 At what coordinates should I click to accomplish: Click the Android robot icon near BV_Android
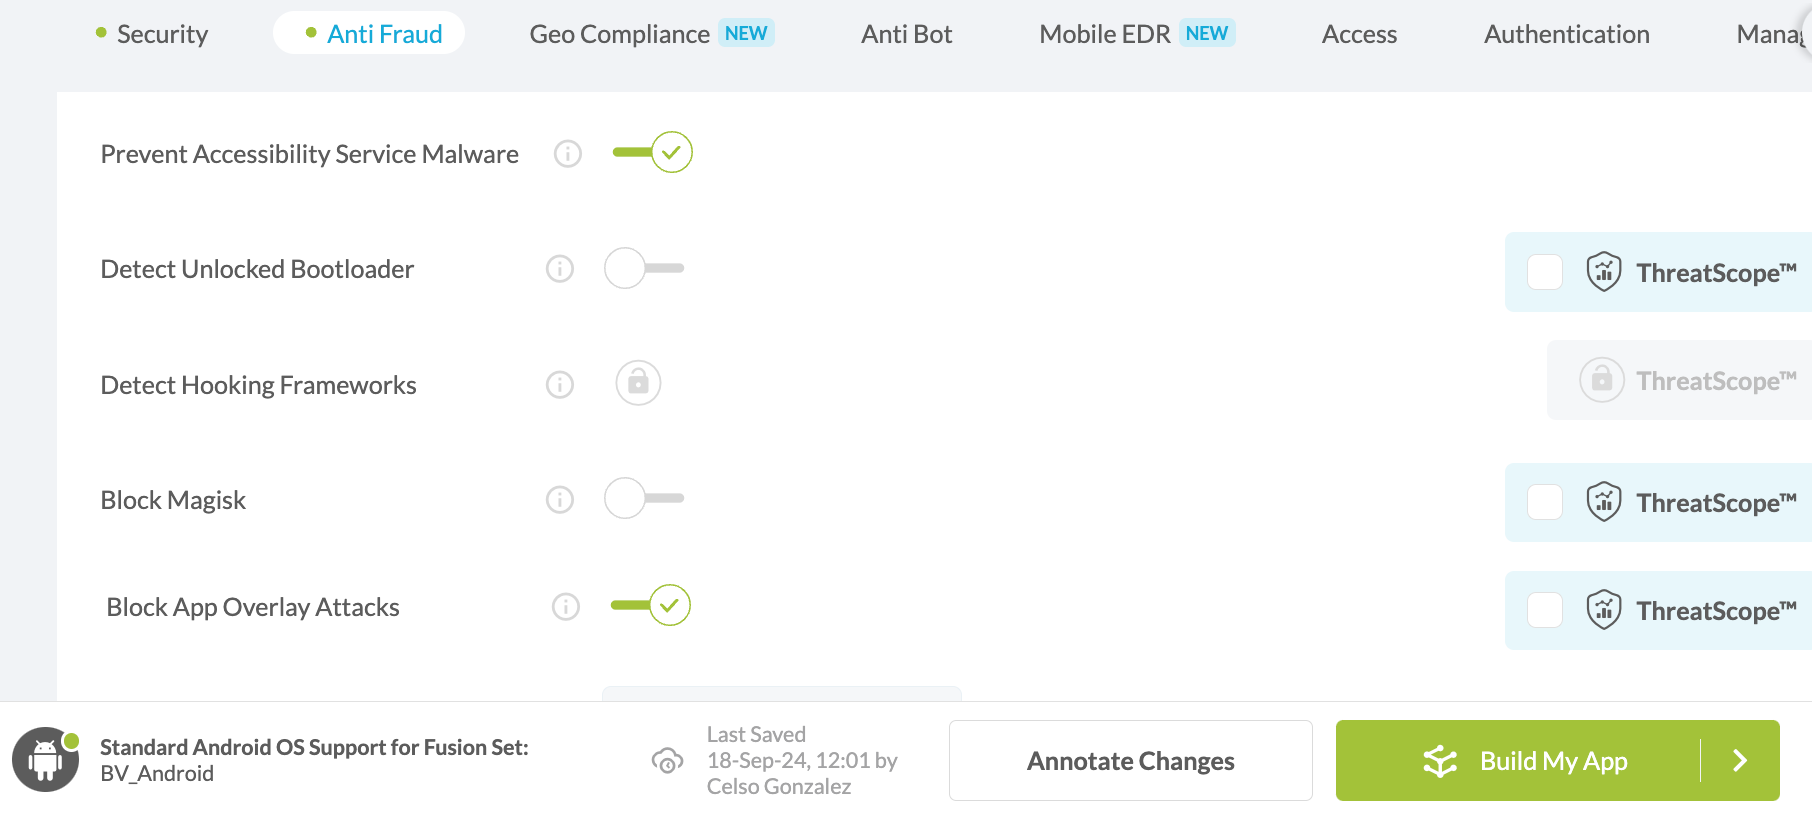pos(45,758)
